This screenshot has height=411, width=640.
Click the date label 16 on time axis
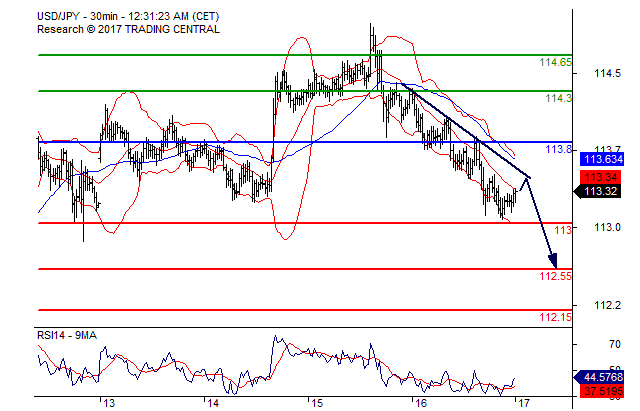click(420, 404)
